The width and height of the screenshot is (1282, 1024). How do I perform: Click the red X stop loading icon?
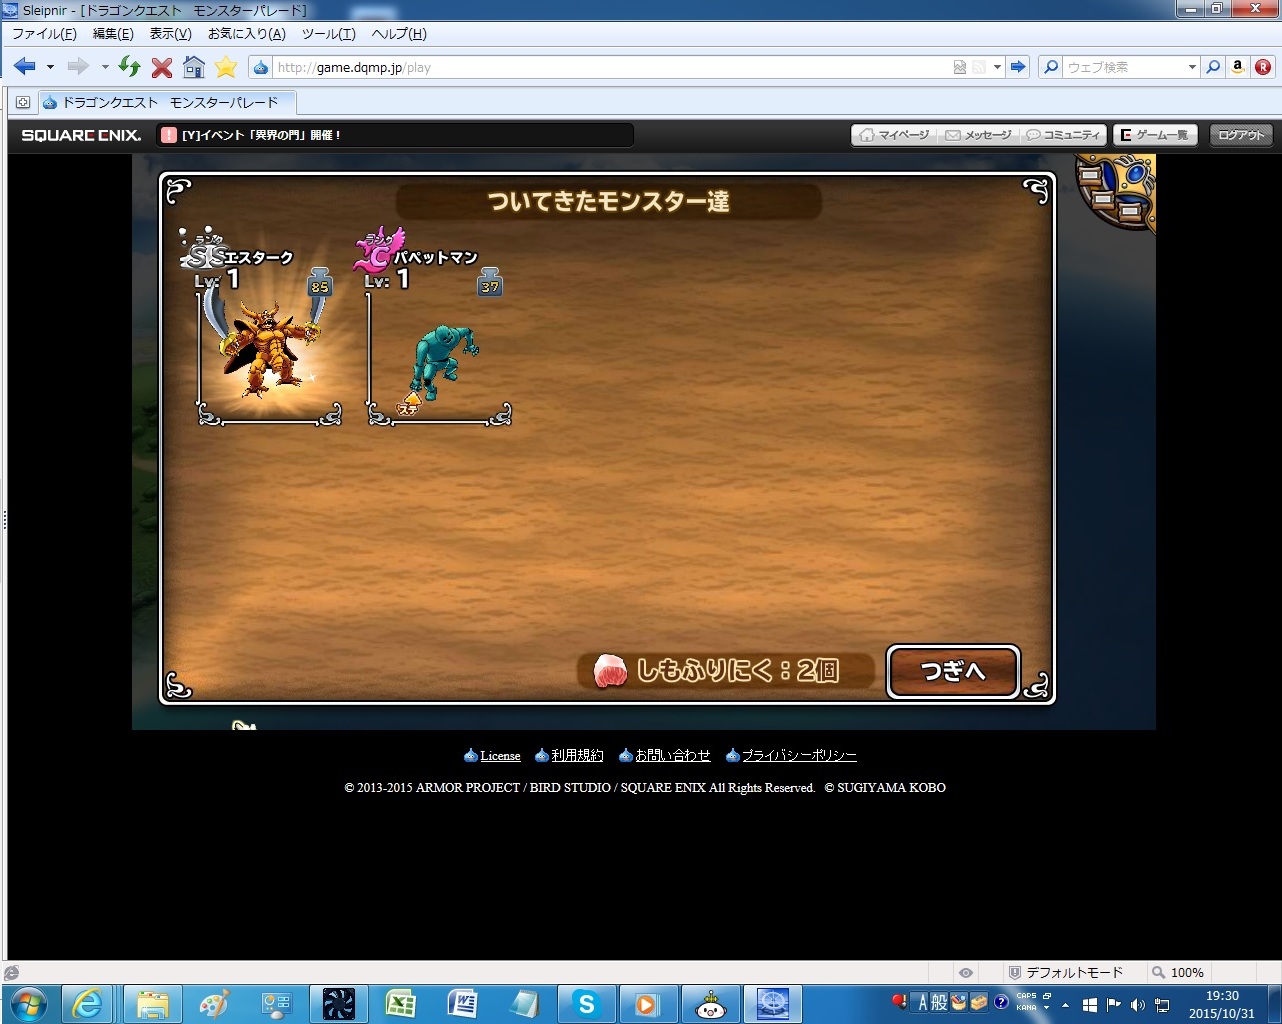click(x=162, y=67)
